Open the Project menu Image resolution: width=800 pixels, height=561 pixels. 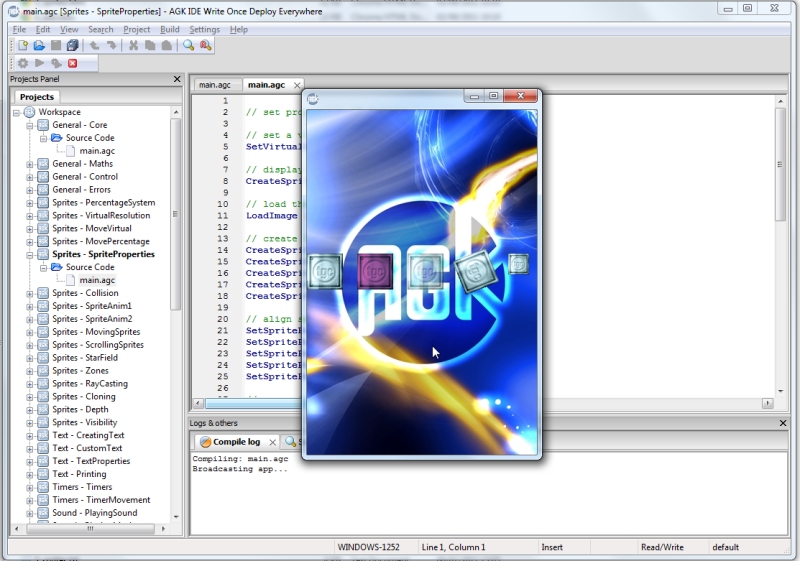click(x=137, y=30)
